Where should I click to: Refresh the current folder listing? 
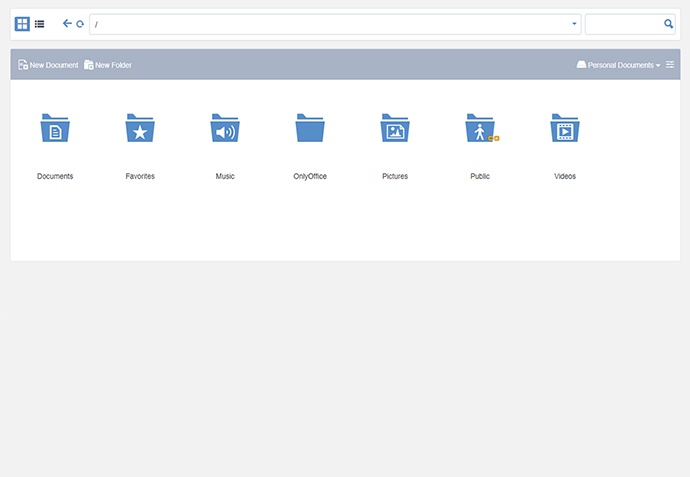pyautogui.click(x=80, y=23)
